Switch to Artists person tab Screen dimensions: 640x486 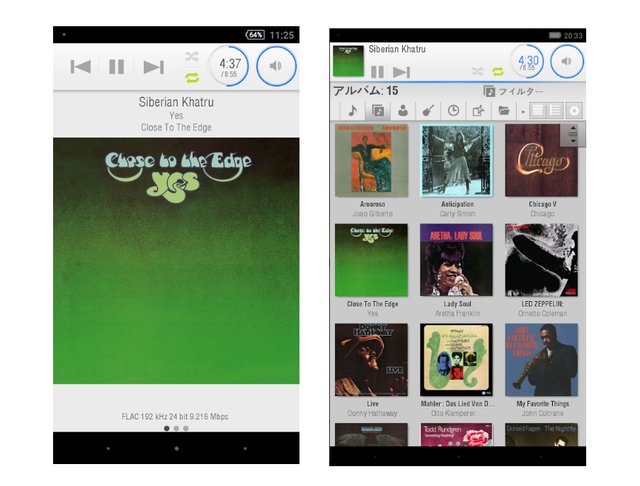[403, 111]
